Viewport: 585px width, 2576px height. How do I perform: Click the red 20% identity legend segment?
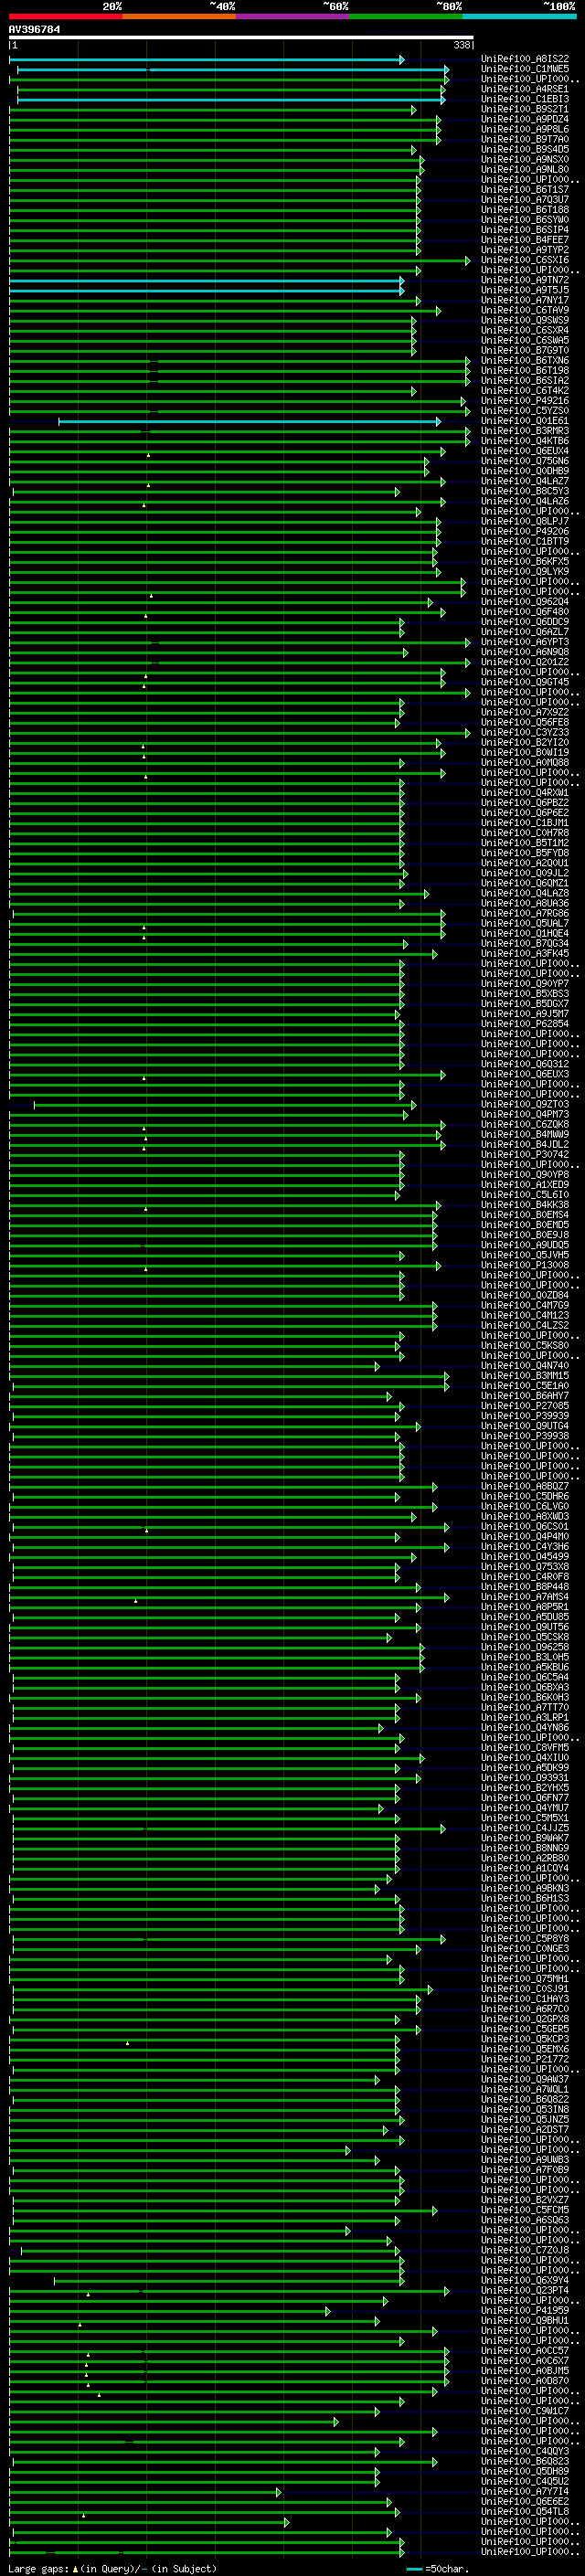pos(66,17)
